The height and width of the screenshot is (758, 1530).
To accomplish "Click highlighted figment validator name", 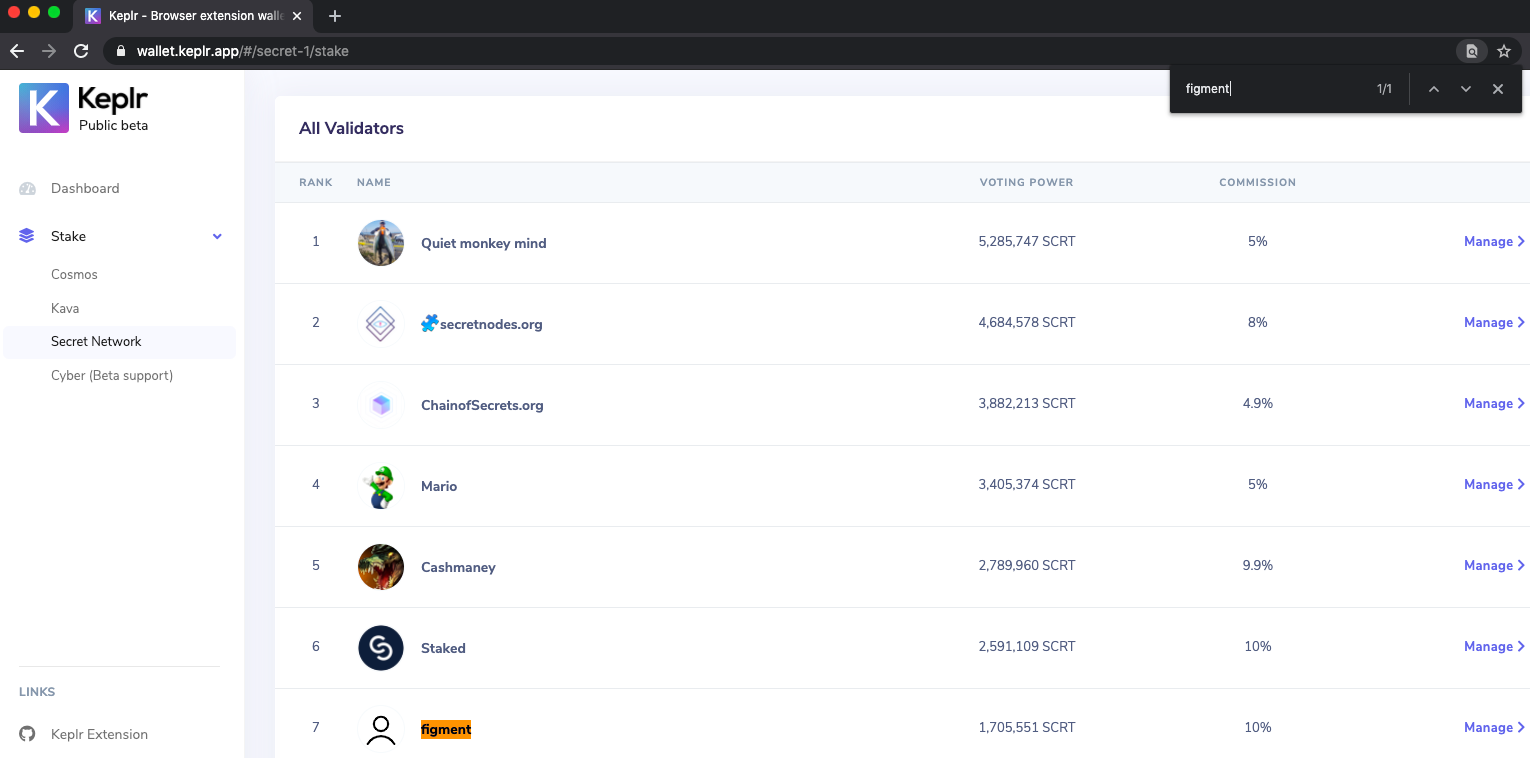I will pos(446,729).
